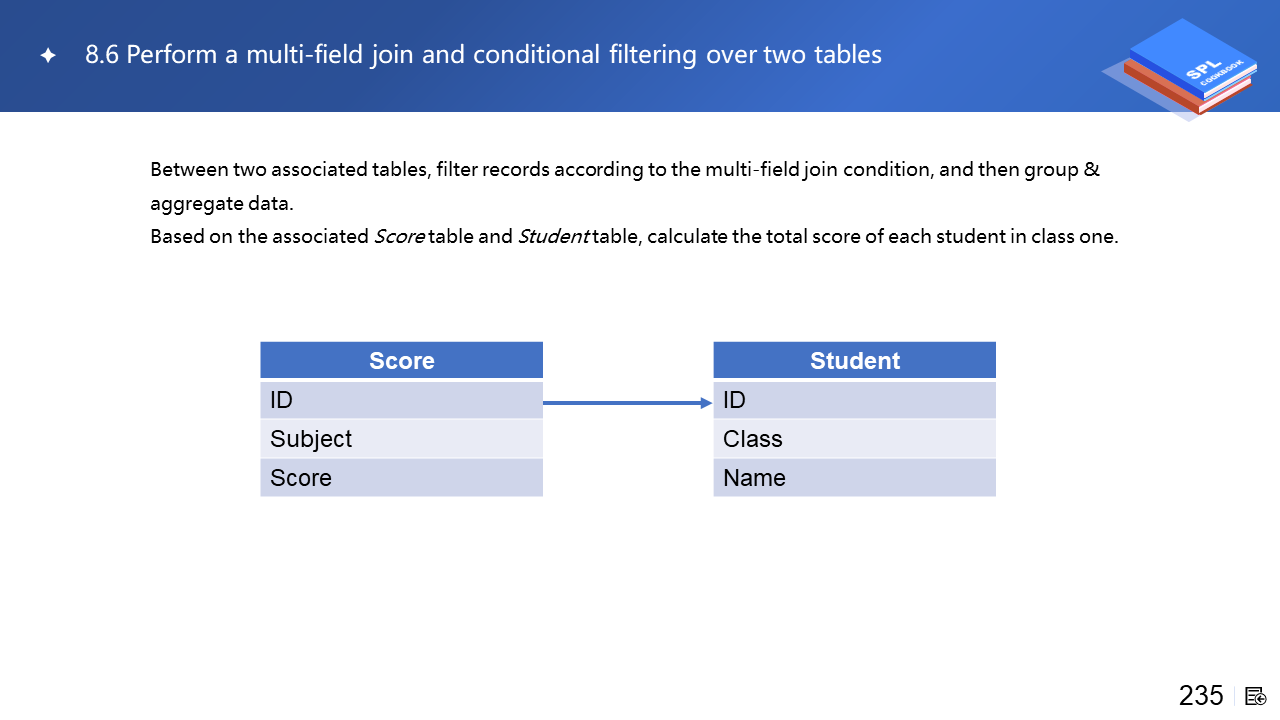Click the page number 235
Screen dimensions: 1280x720
coord(1200,696)
